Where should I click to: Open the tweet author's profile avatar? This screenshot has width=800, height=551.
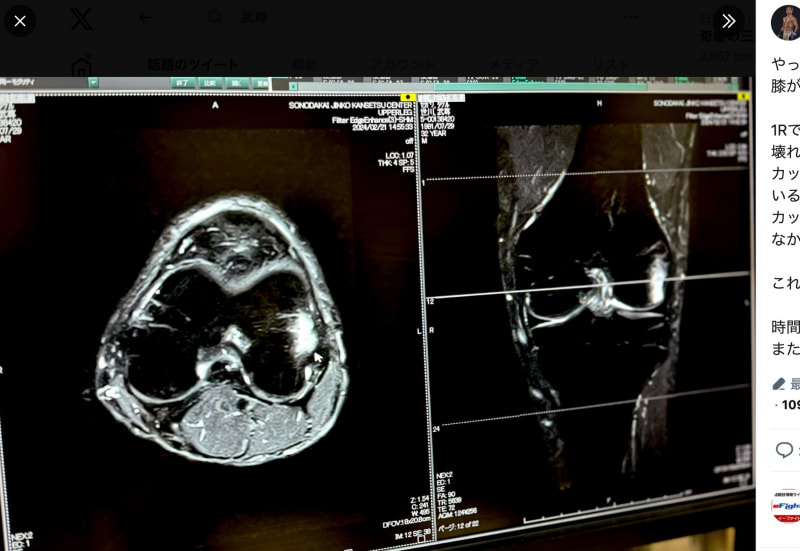[786, 22]
